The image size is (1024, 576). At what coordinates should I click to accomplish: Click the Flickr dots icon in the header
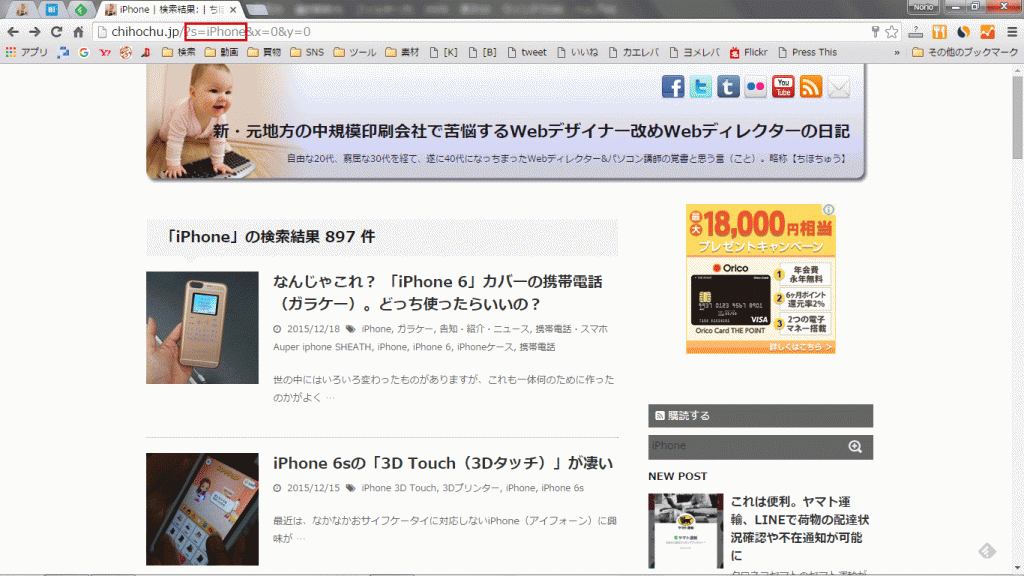[x=755, y=87]
